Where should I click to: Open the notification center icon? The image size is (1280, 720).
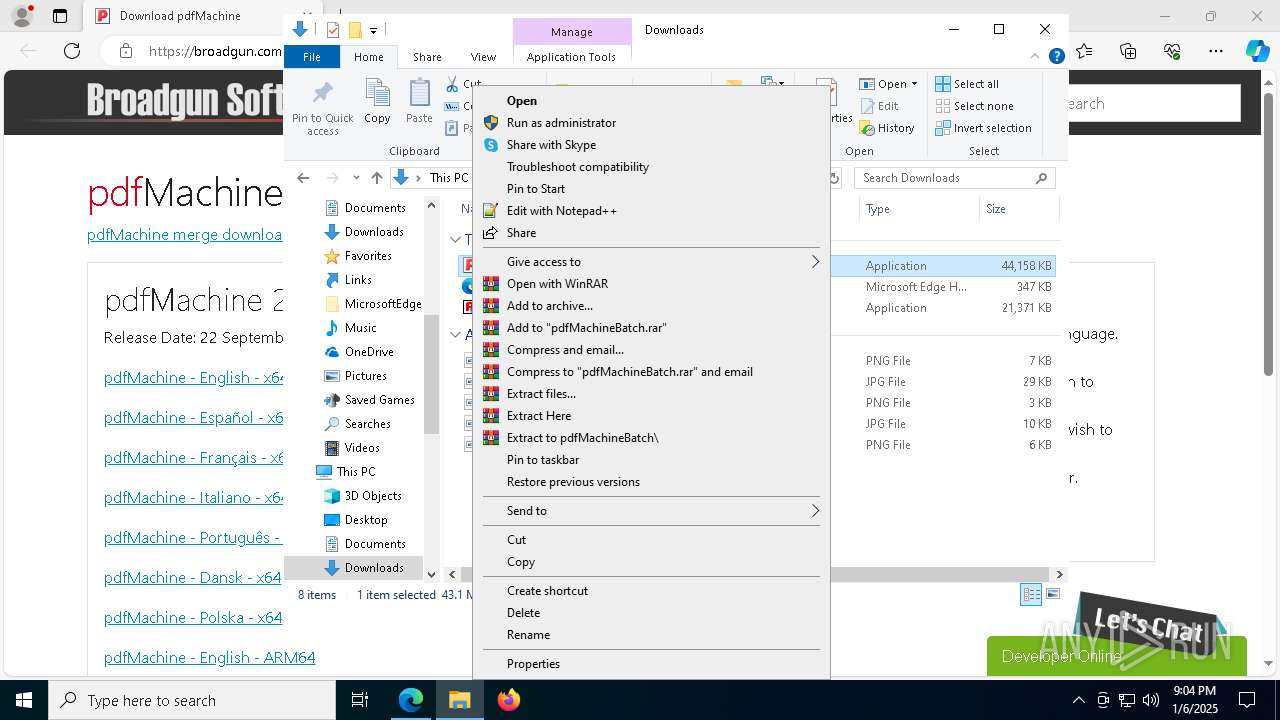point(1247,700)
